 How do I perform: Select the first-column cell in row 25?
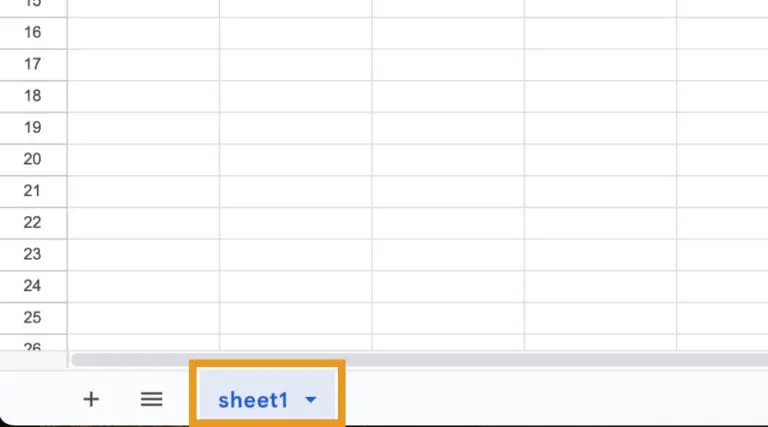tap(143, 317)
